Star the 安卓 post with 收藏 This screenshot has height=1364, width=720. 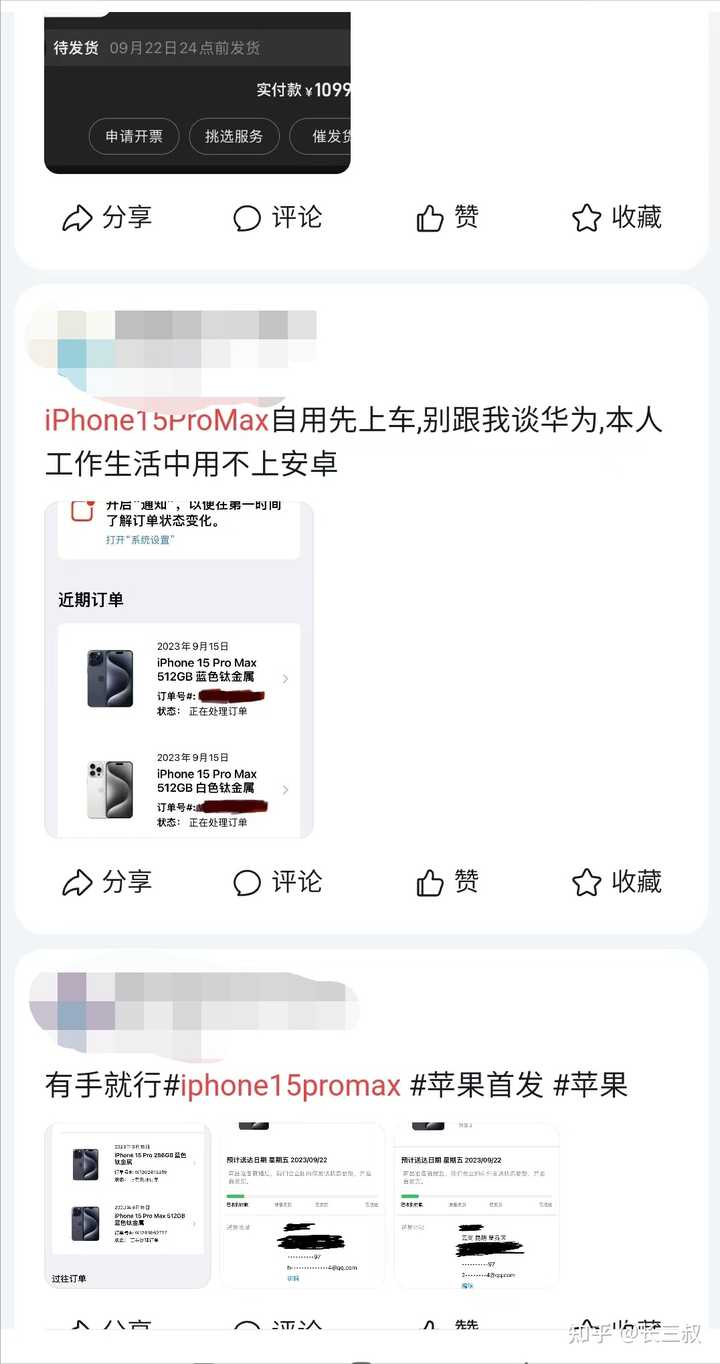click(x=616, y=882)
